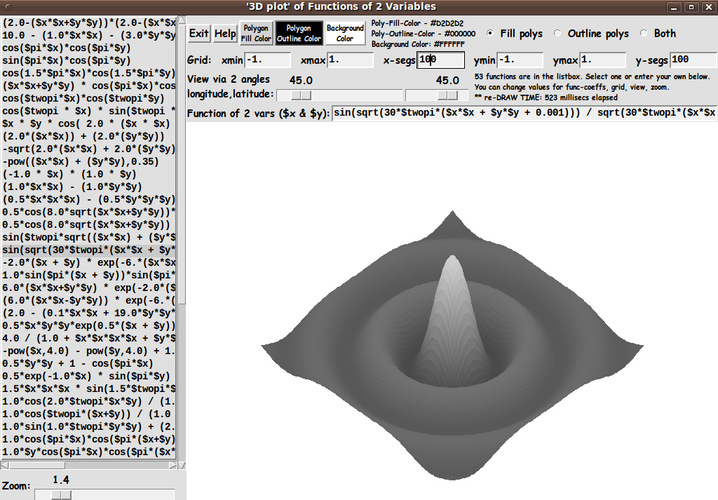The width and height of the screenshot is (718, 500).
Task: Click the horizontal scrollbar left arrow
Action: 5,465
